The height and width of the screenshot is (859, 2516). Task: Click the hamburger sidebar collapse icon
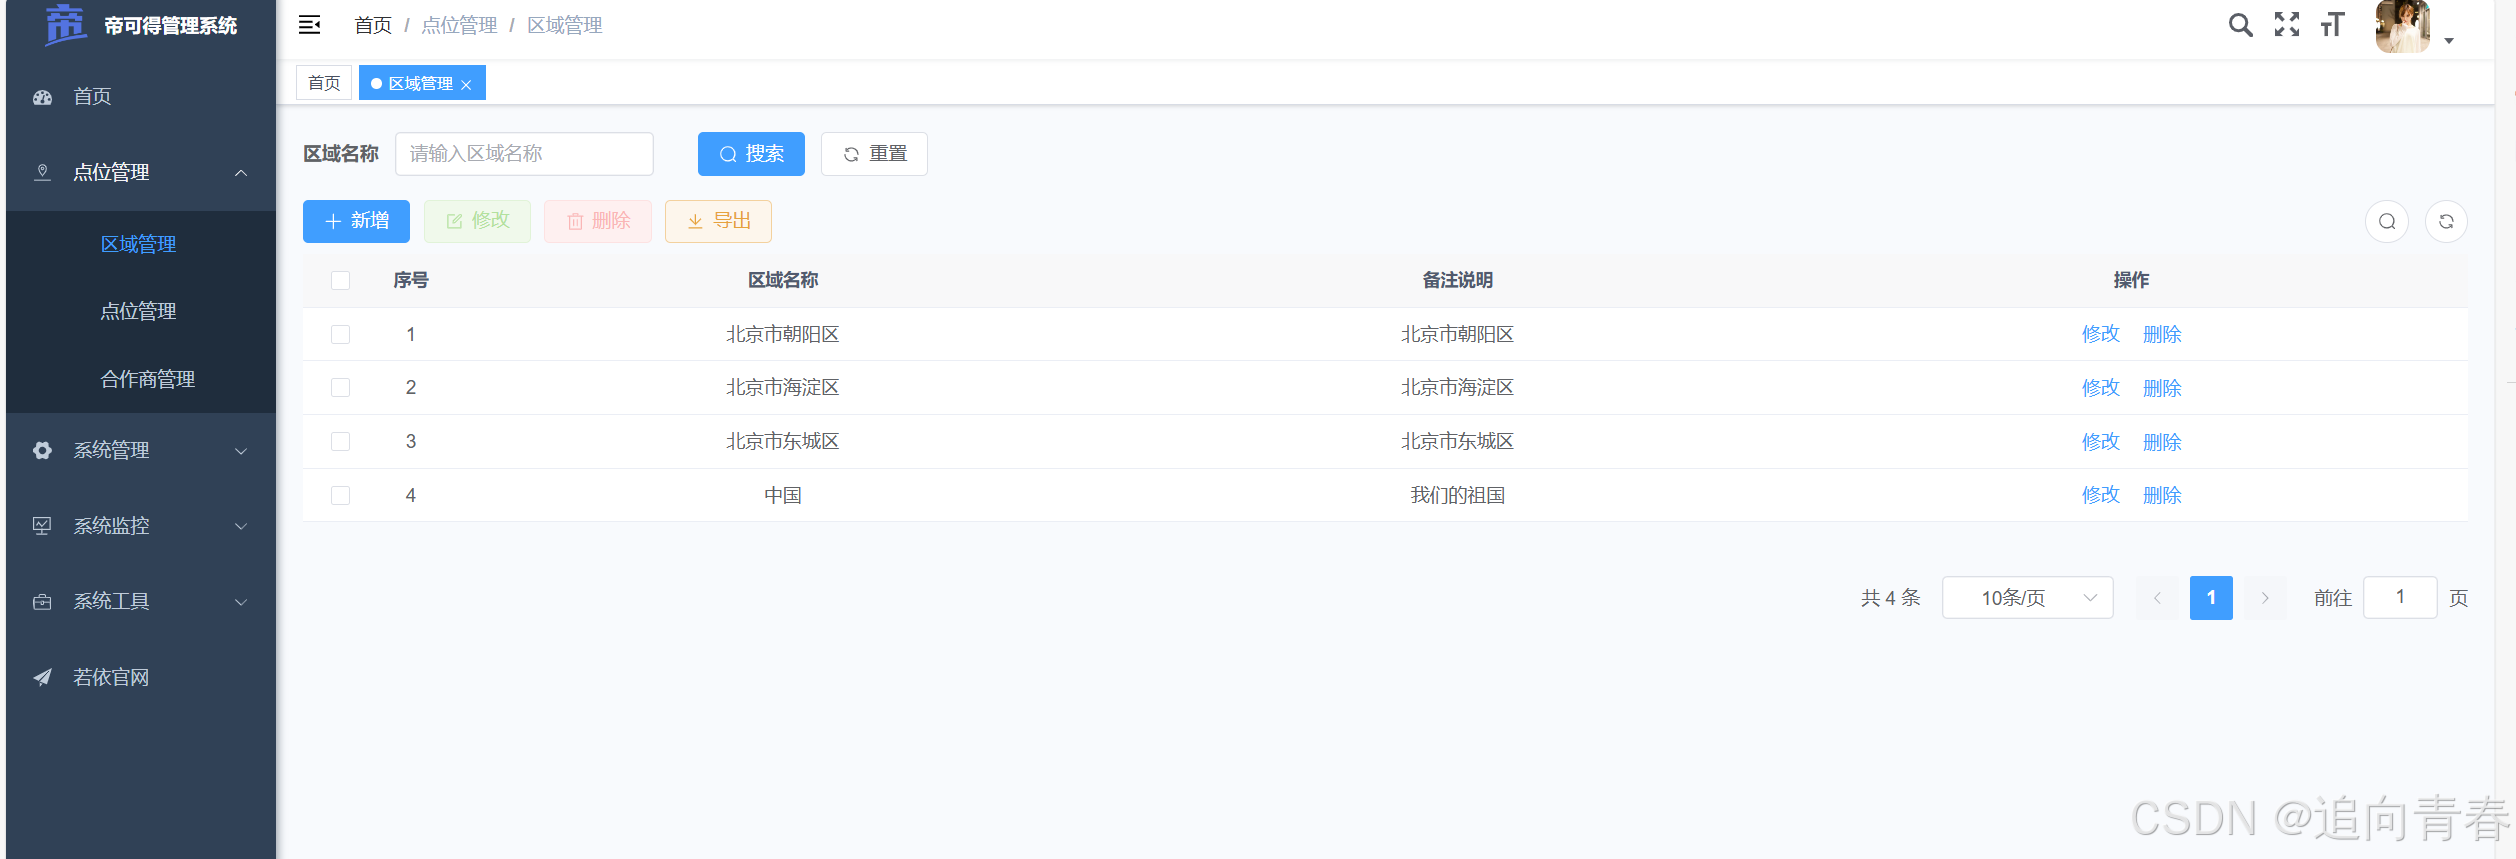[x=310, y=25]
